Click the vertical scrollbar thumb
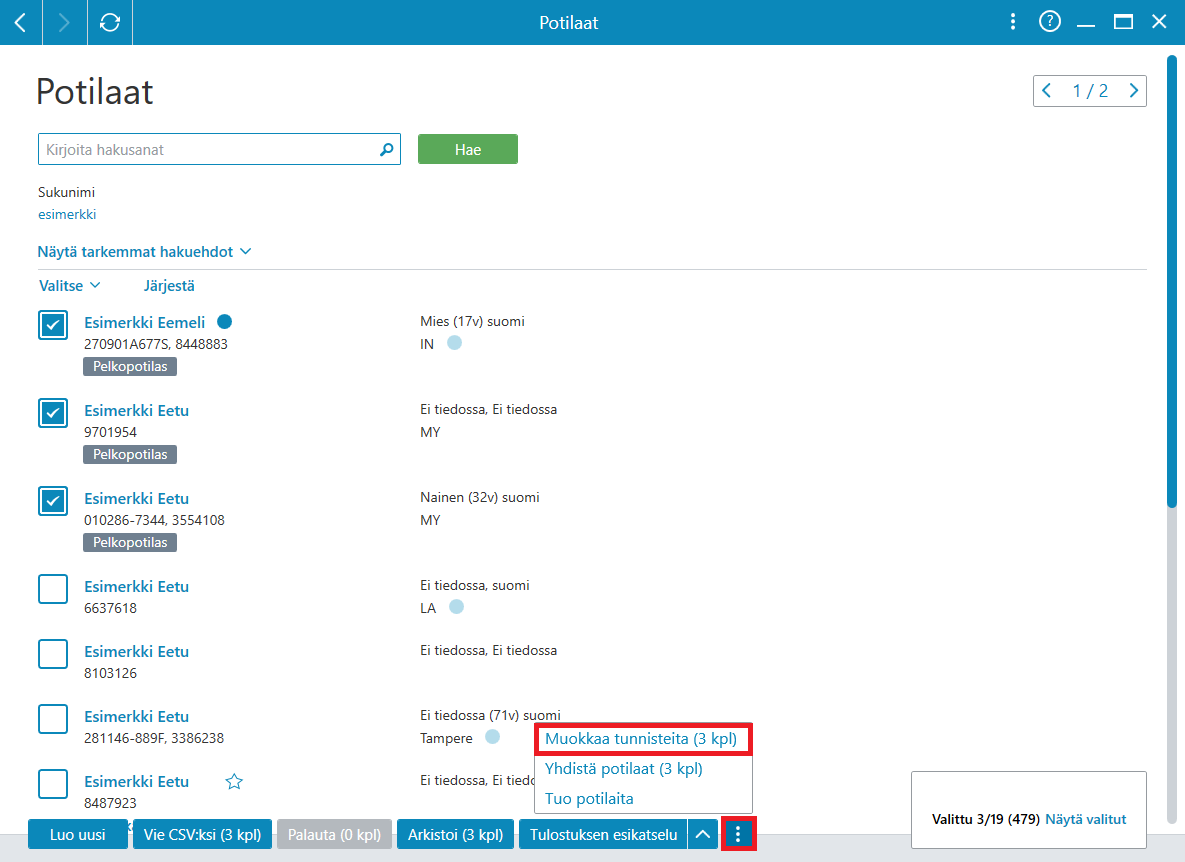1185x862 pixels. (1172, 281)
